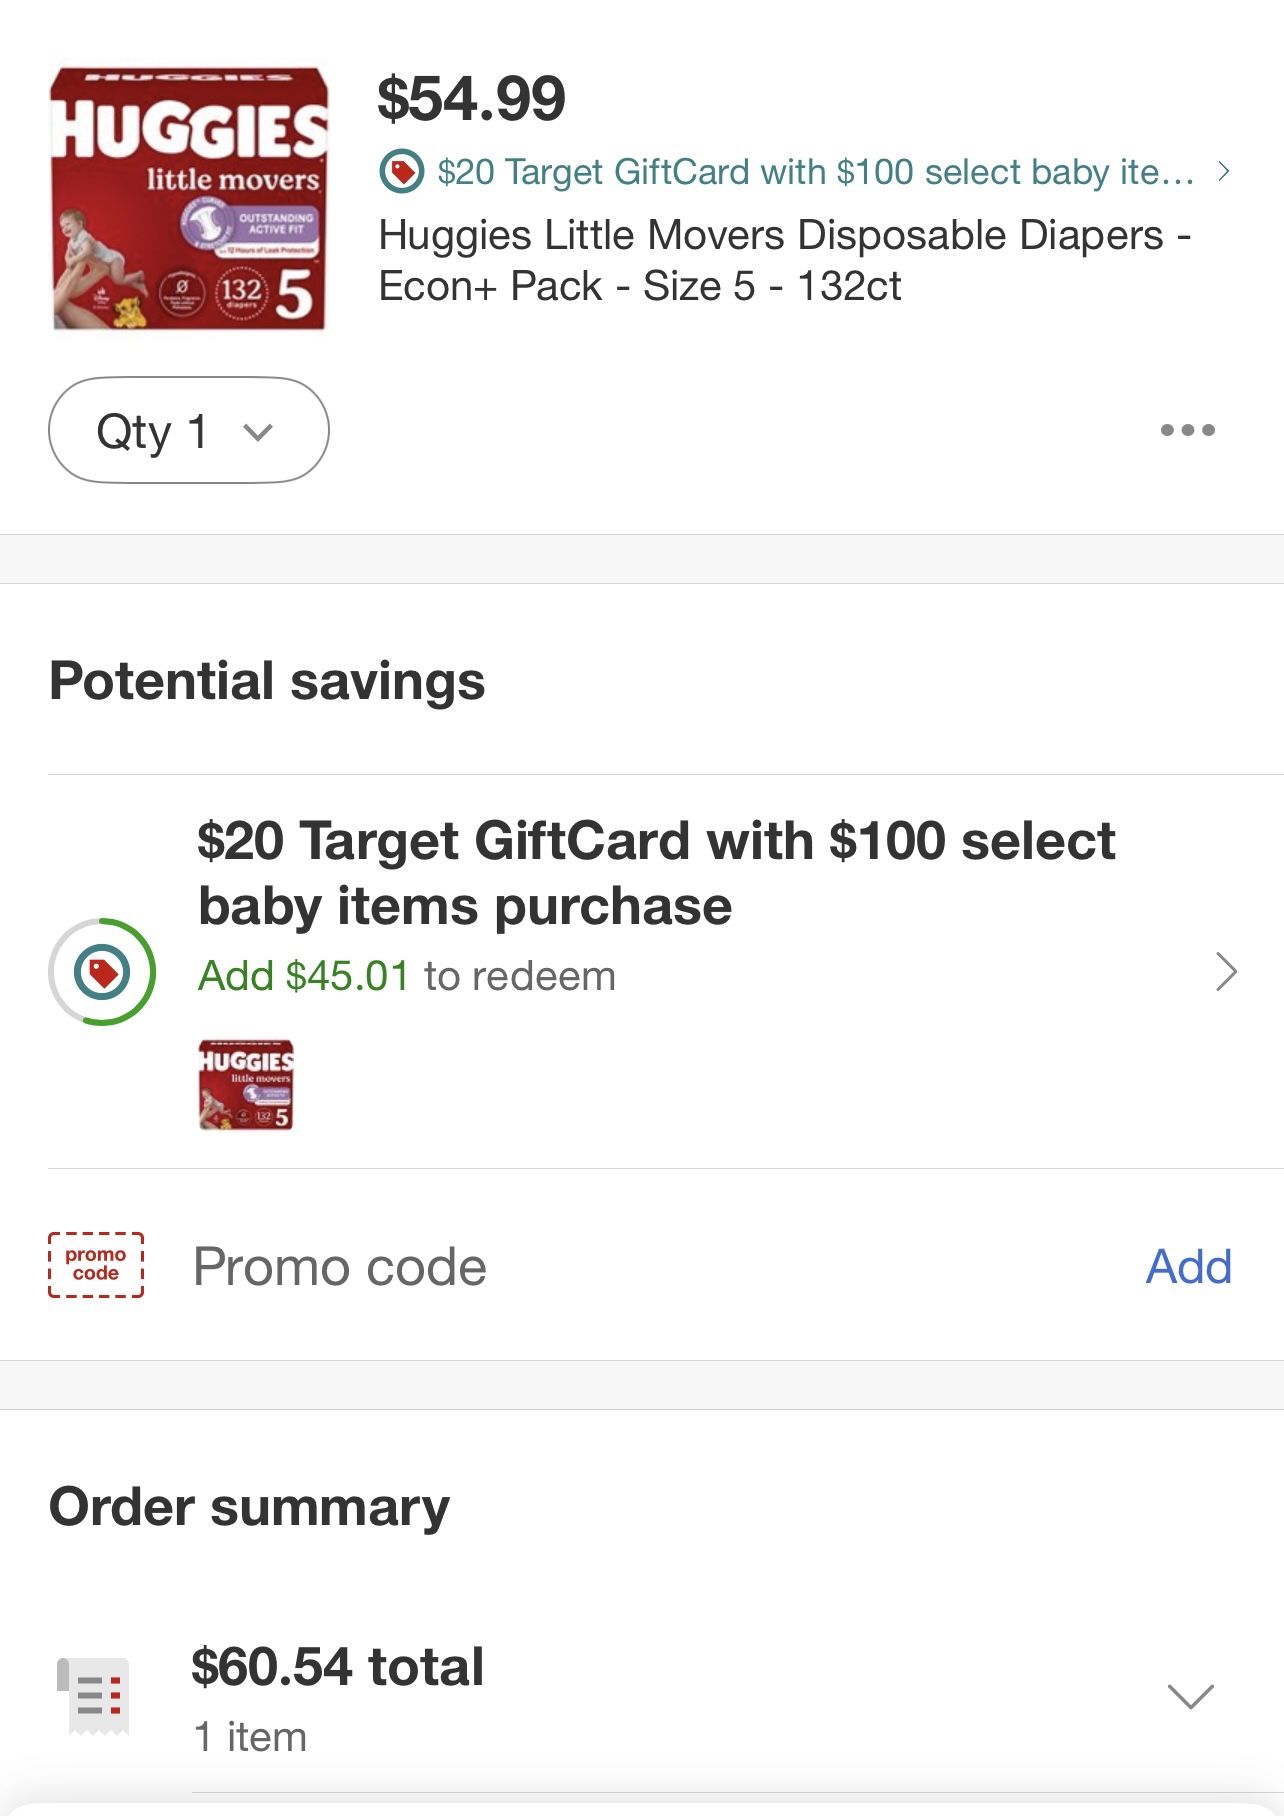Tap the circular progress tag icon in Potential savings
Image resolution: width=1284 pixels, height=1816 pixels.
point(102,972)
